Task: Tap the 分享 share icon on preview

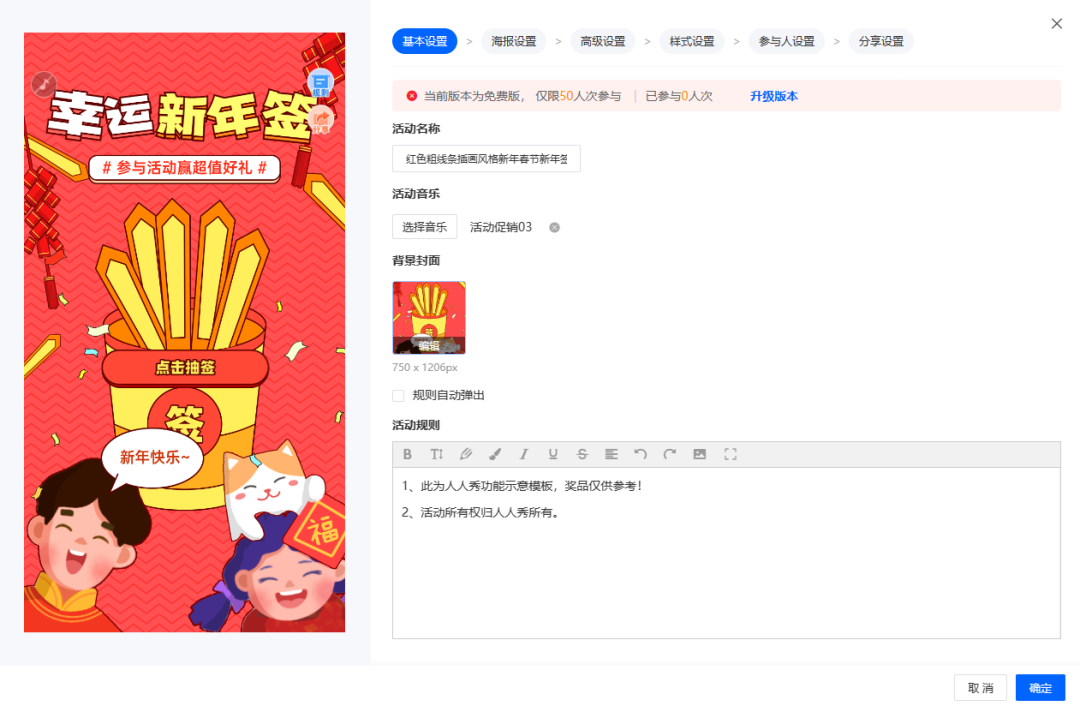Action: click(321, 121)
